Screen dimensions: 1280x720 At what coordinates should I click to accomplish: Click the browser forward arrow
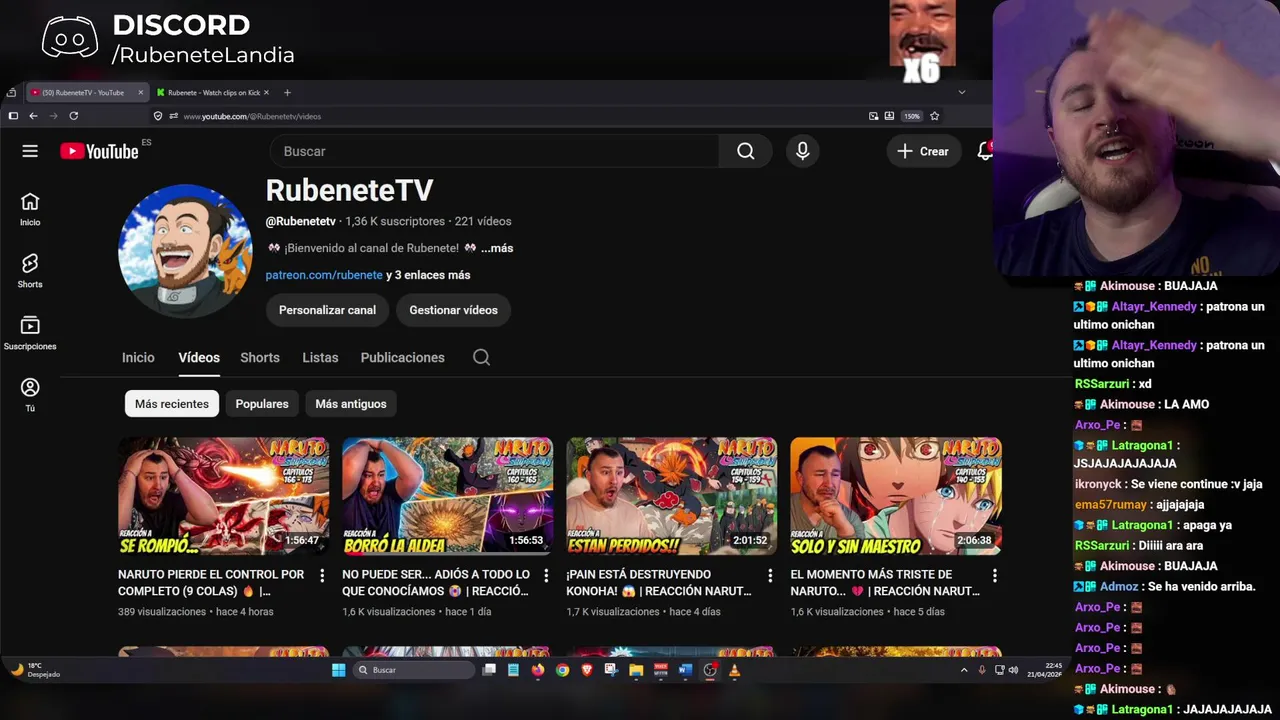(x=53, y=116)
